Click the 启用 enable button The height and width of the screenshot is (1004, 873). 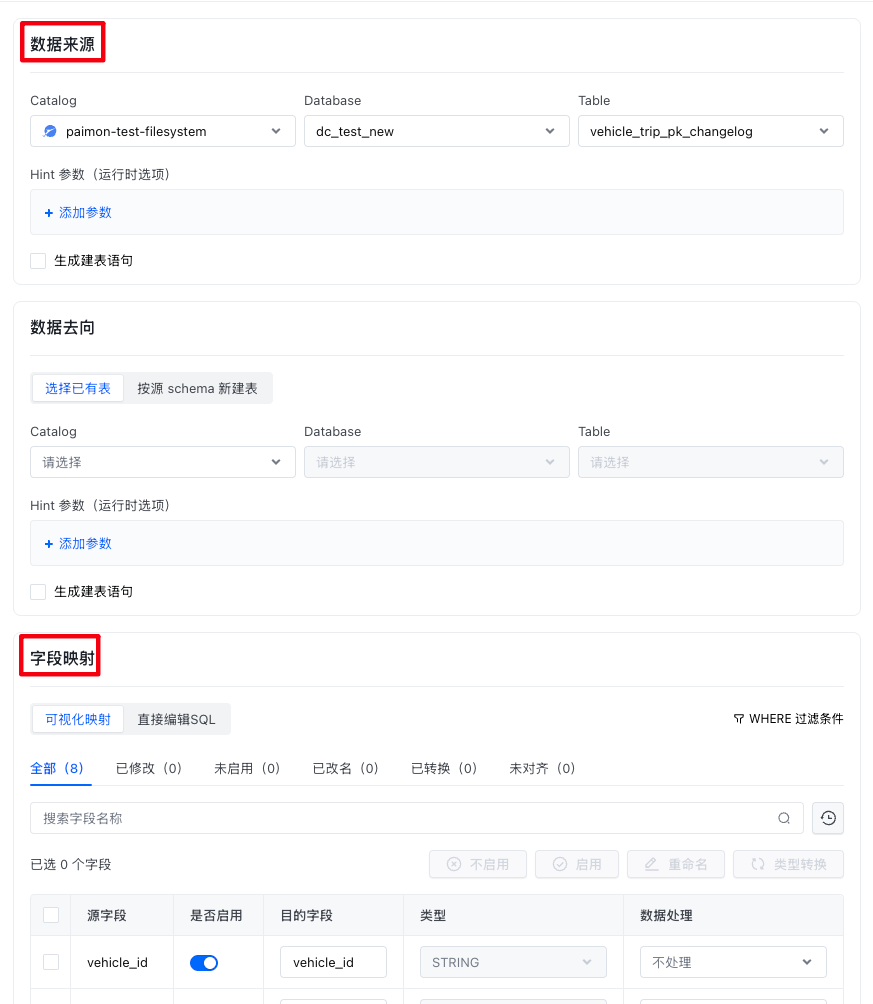pyautogui.click(x=577, y=864)
